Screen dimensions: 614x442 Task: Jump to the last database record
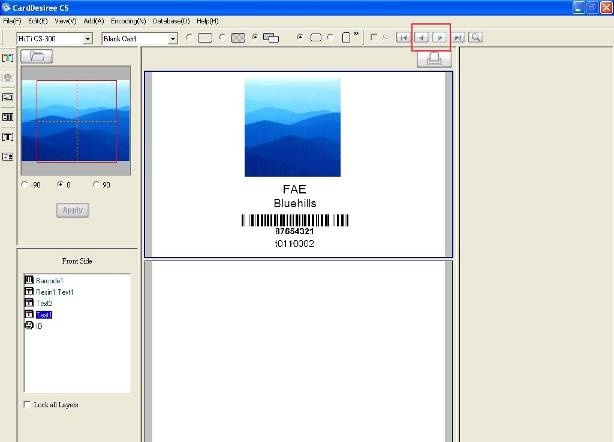tap(457, 38)
